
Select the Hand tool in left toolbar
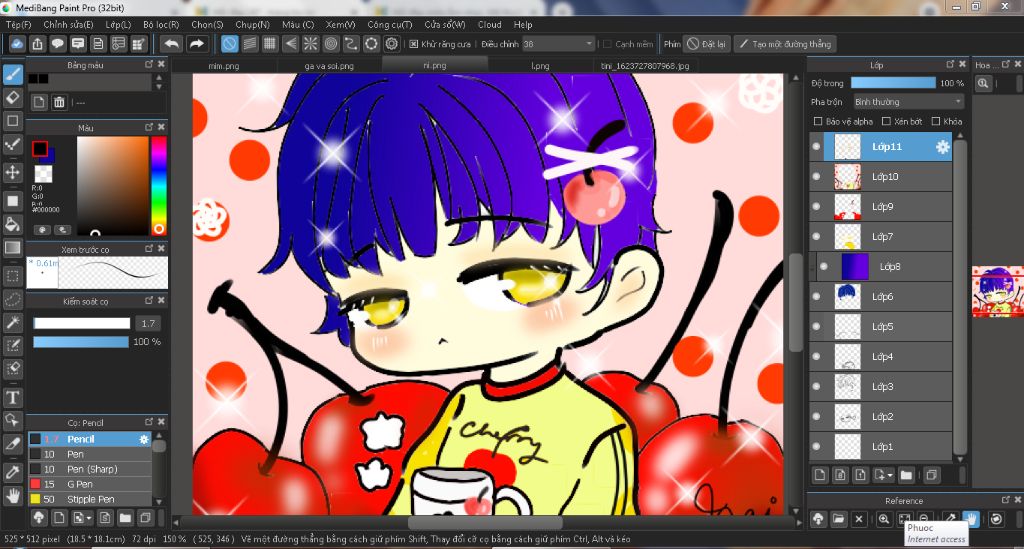click(12, 495)
